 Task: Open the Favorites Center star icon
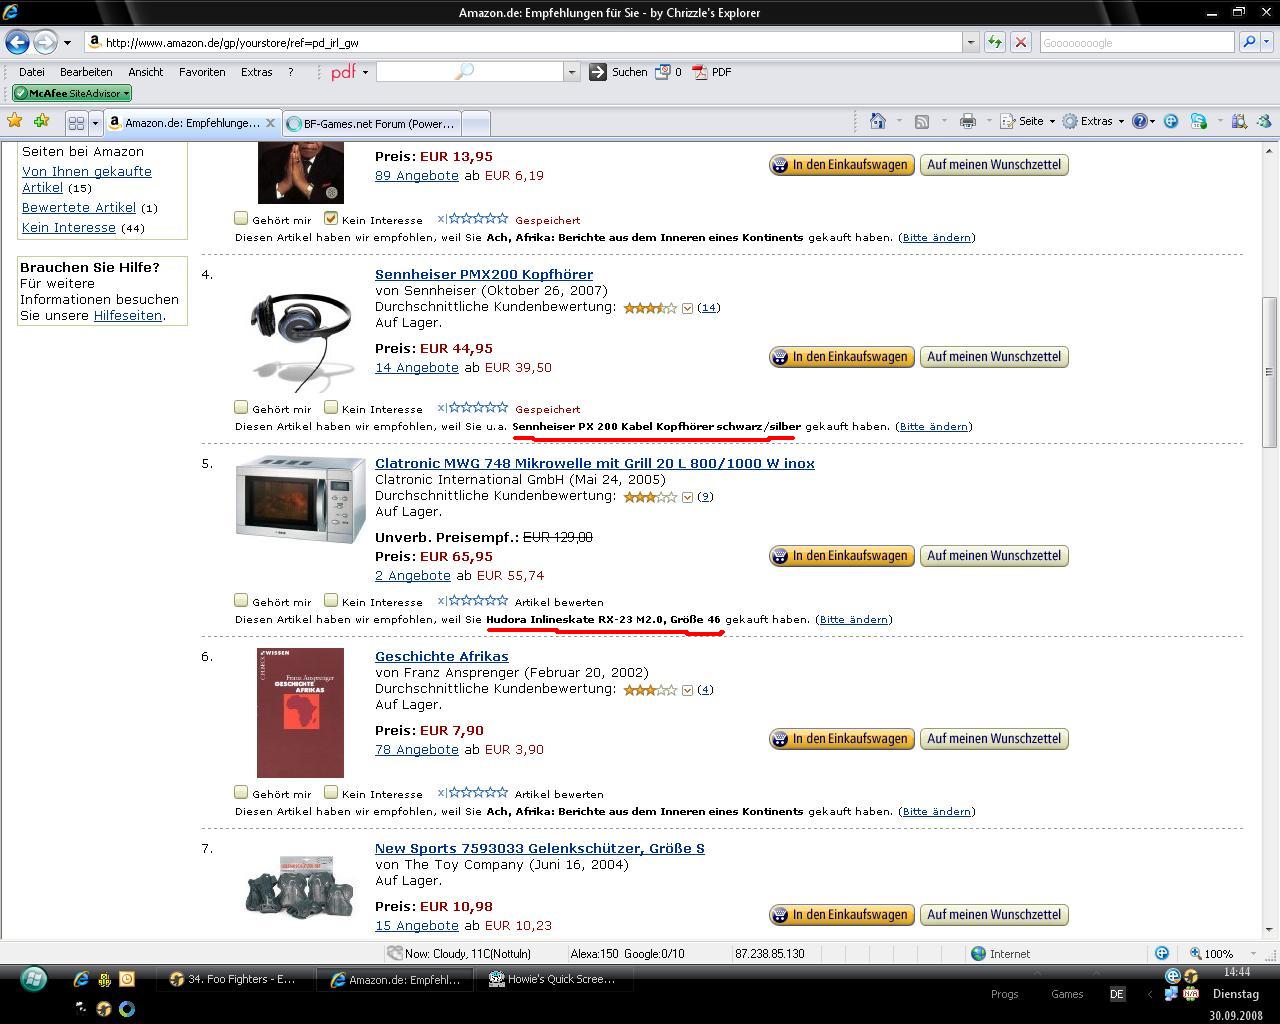[15, 121]
